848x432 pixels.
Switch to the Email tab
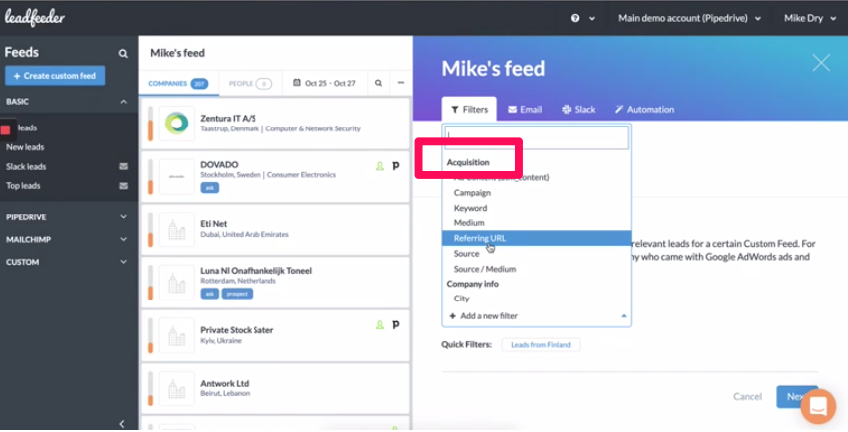click(525, 110)
